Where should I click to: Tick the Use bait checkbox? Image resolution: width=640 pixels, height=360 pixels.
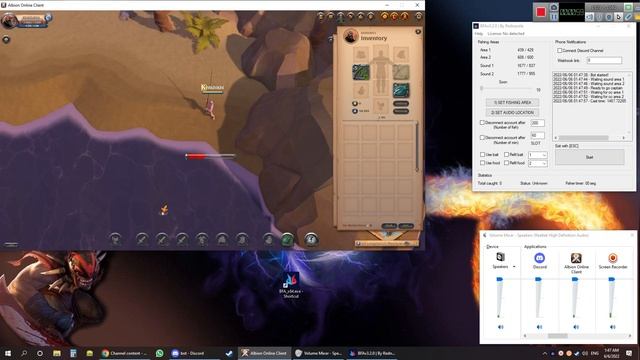[482, 155]
